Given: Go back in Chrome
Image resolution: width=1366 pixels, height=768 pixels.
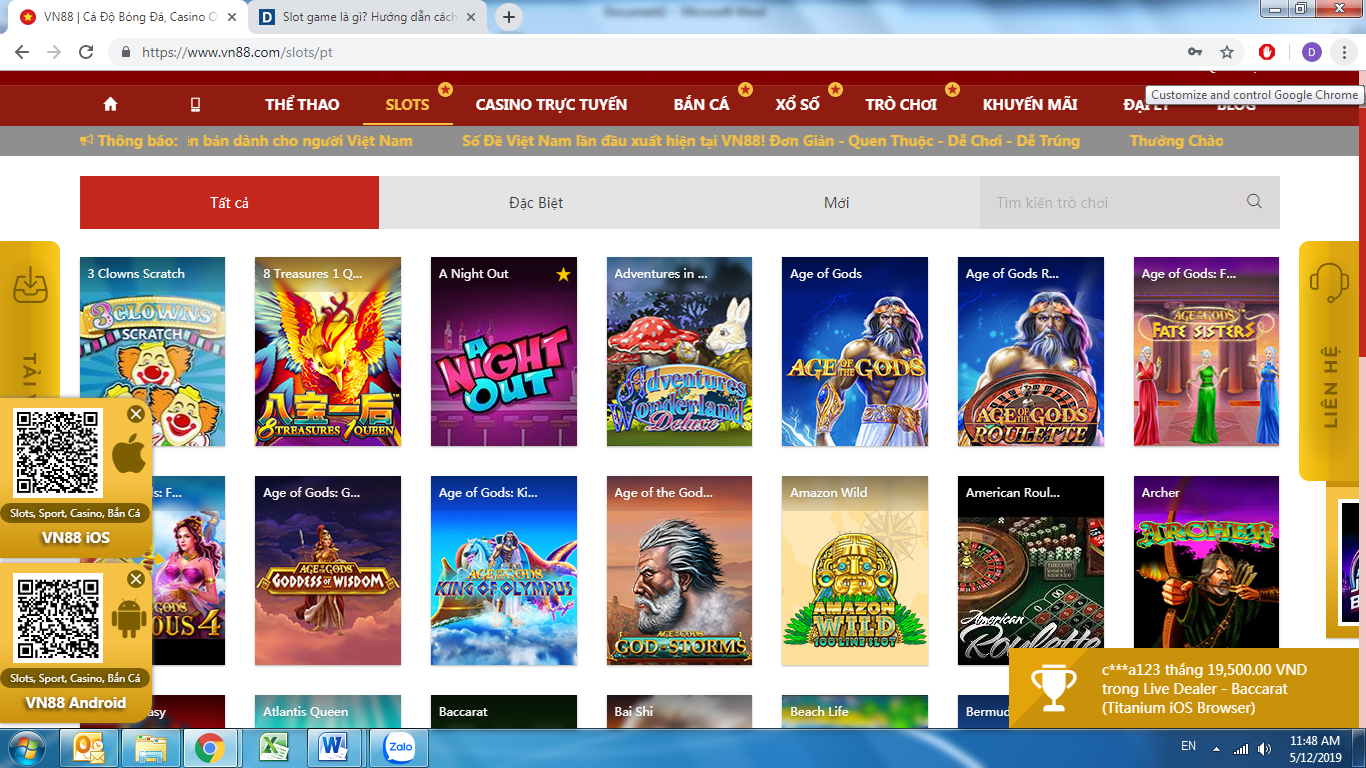Looking at the screenshot, I should (x=23, y=52).
